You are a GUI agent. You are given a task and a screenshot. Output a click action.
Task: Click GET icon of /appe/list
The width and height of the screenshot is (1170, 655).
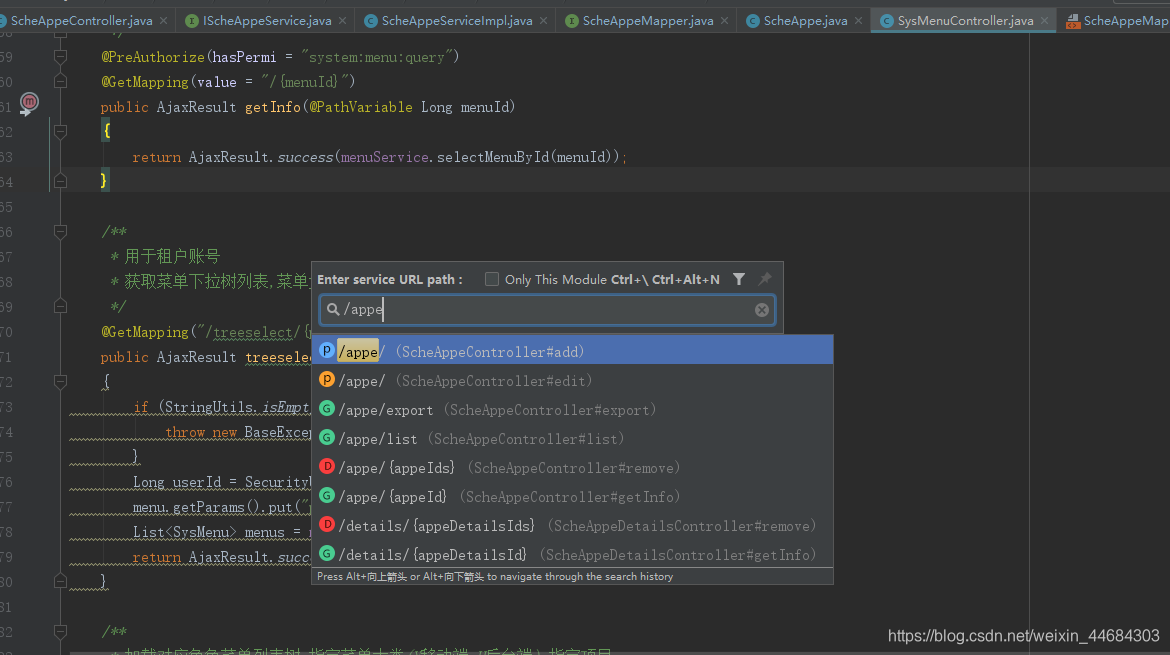coord(327,437)
